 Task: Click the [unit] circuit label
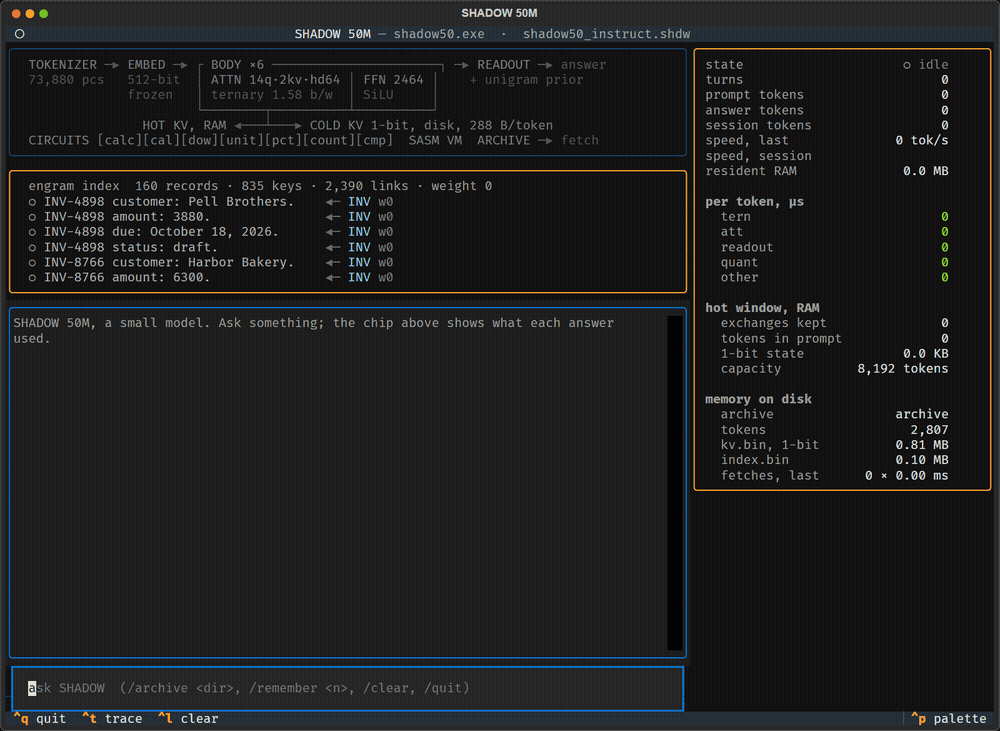click(x=241, y=140)
